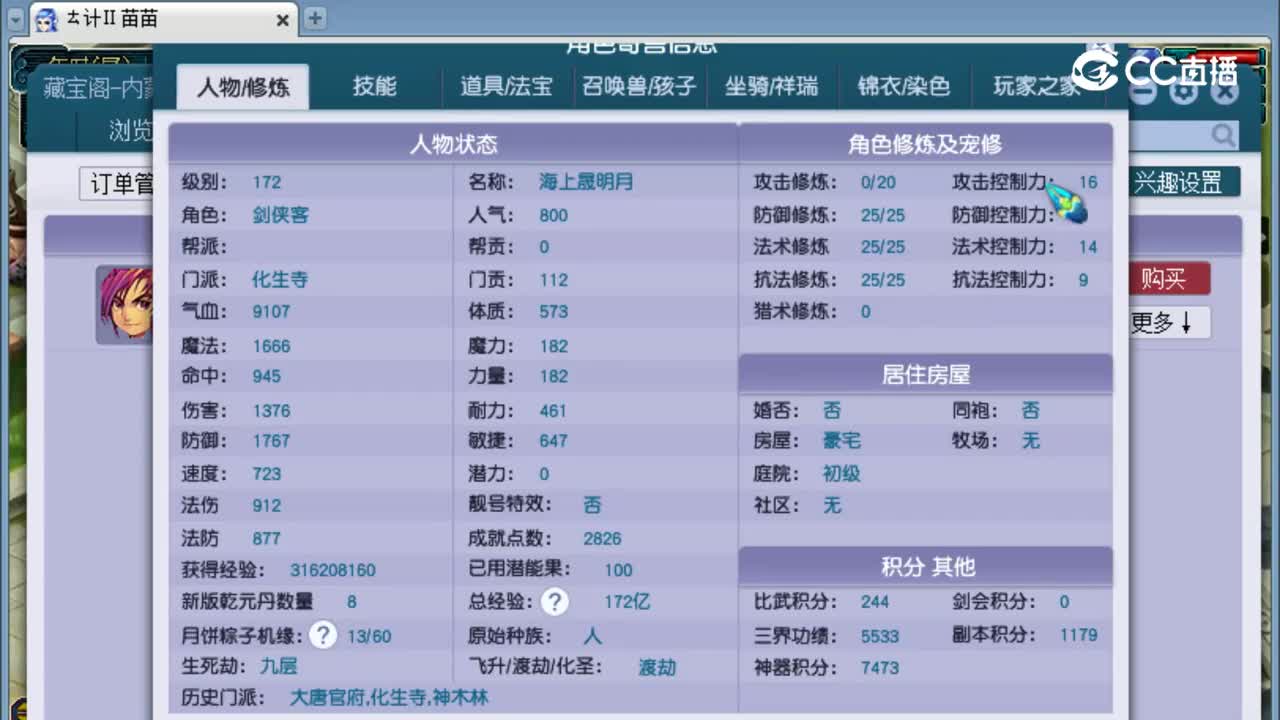Click the 角色修炼及宠修 section header

point(925,145)
